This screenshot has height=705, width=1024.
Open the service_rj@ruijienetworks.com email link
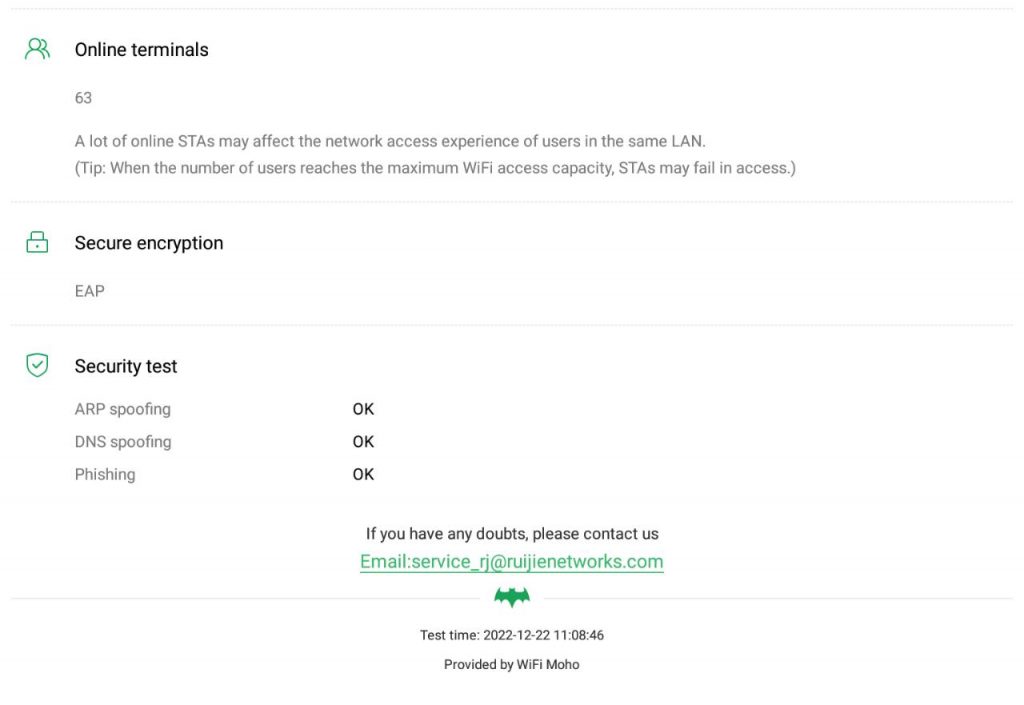(x=512, y=562)
